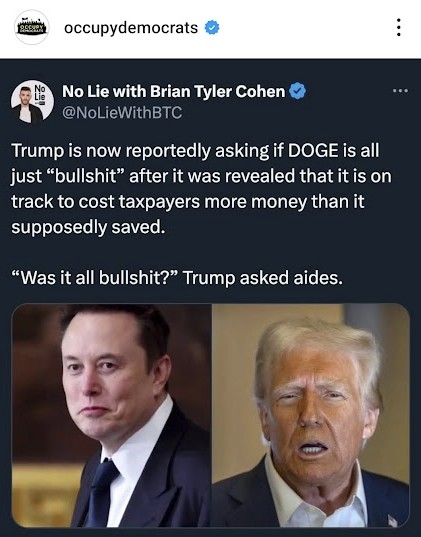This screenshot has width=421, height=537.
Task: Open the right photo of man with open collar
Action: point(311,415)
